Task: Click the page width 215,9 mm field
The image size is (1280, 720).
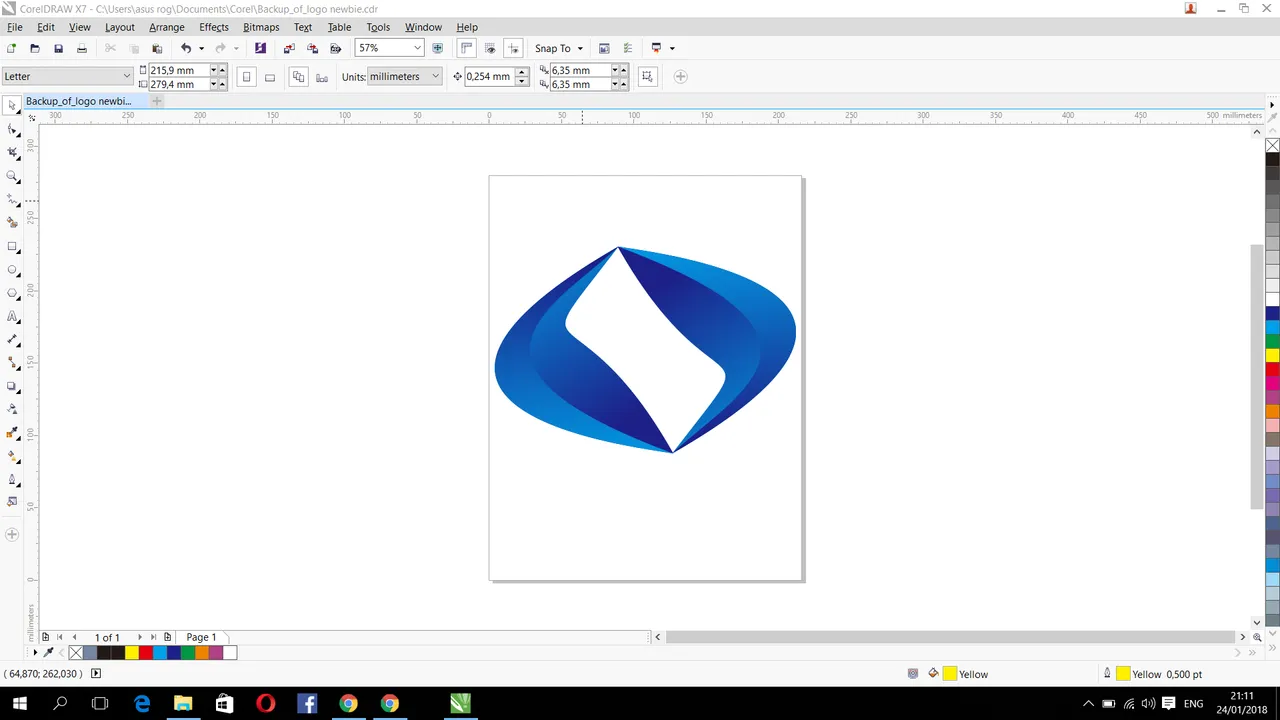Action: [178, 70]
